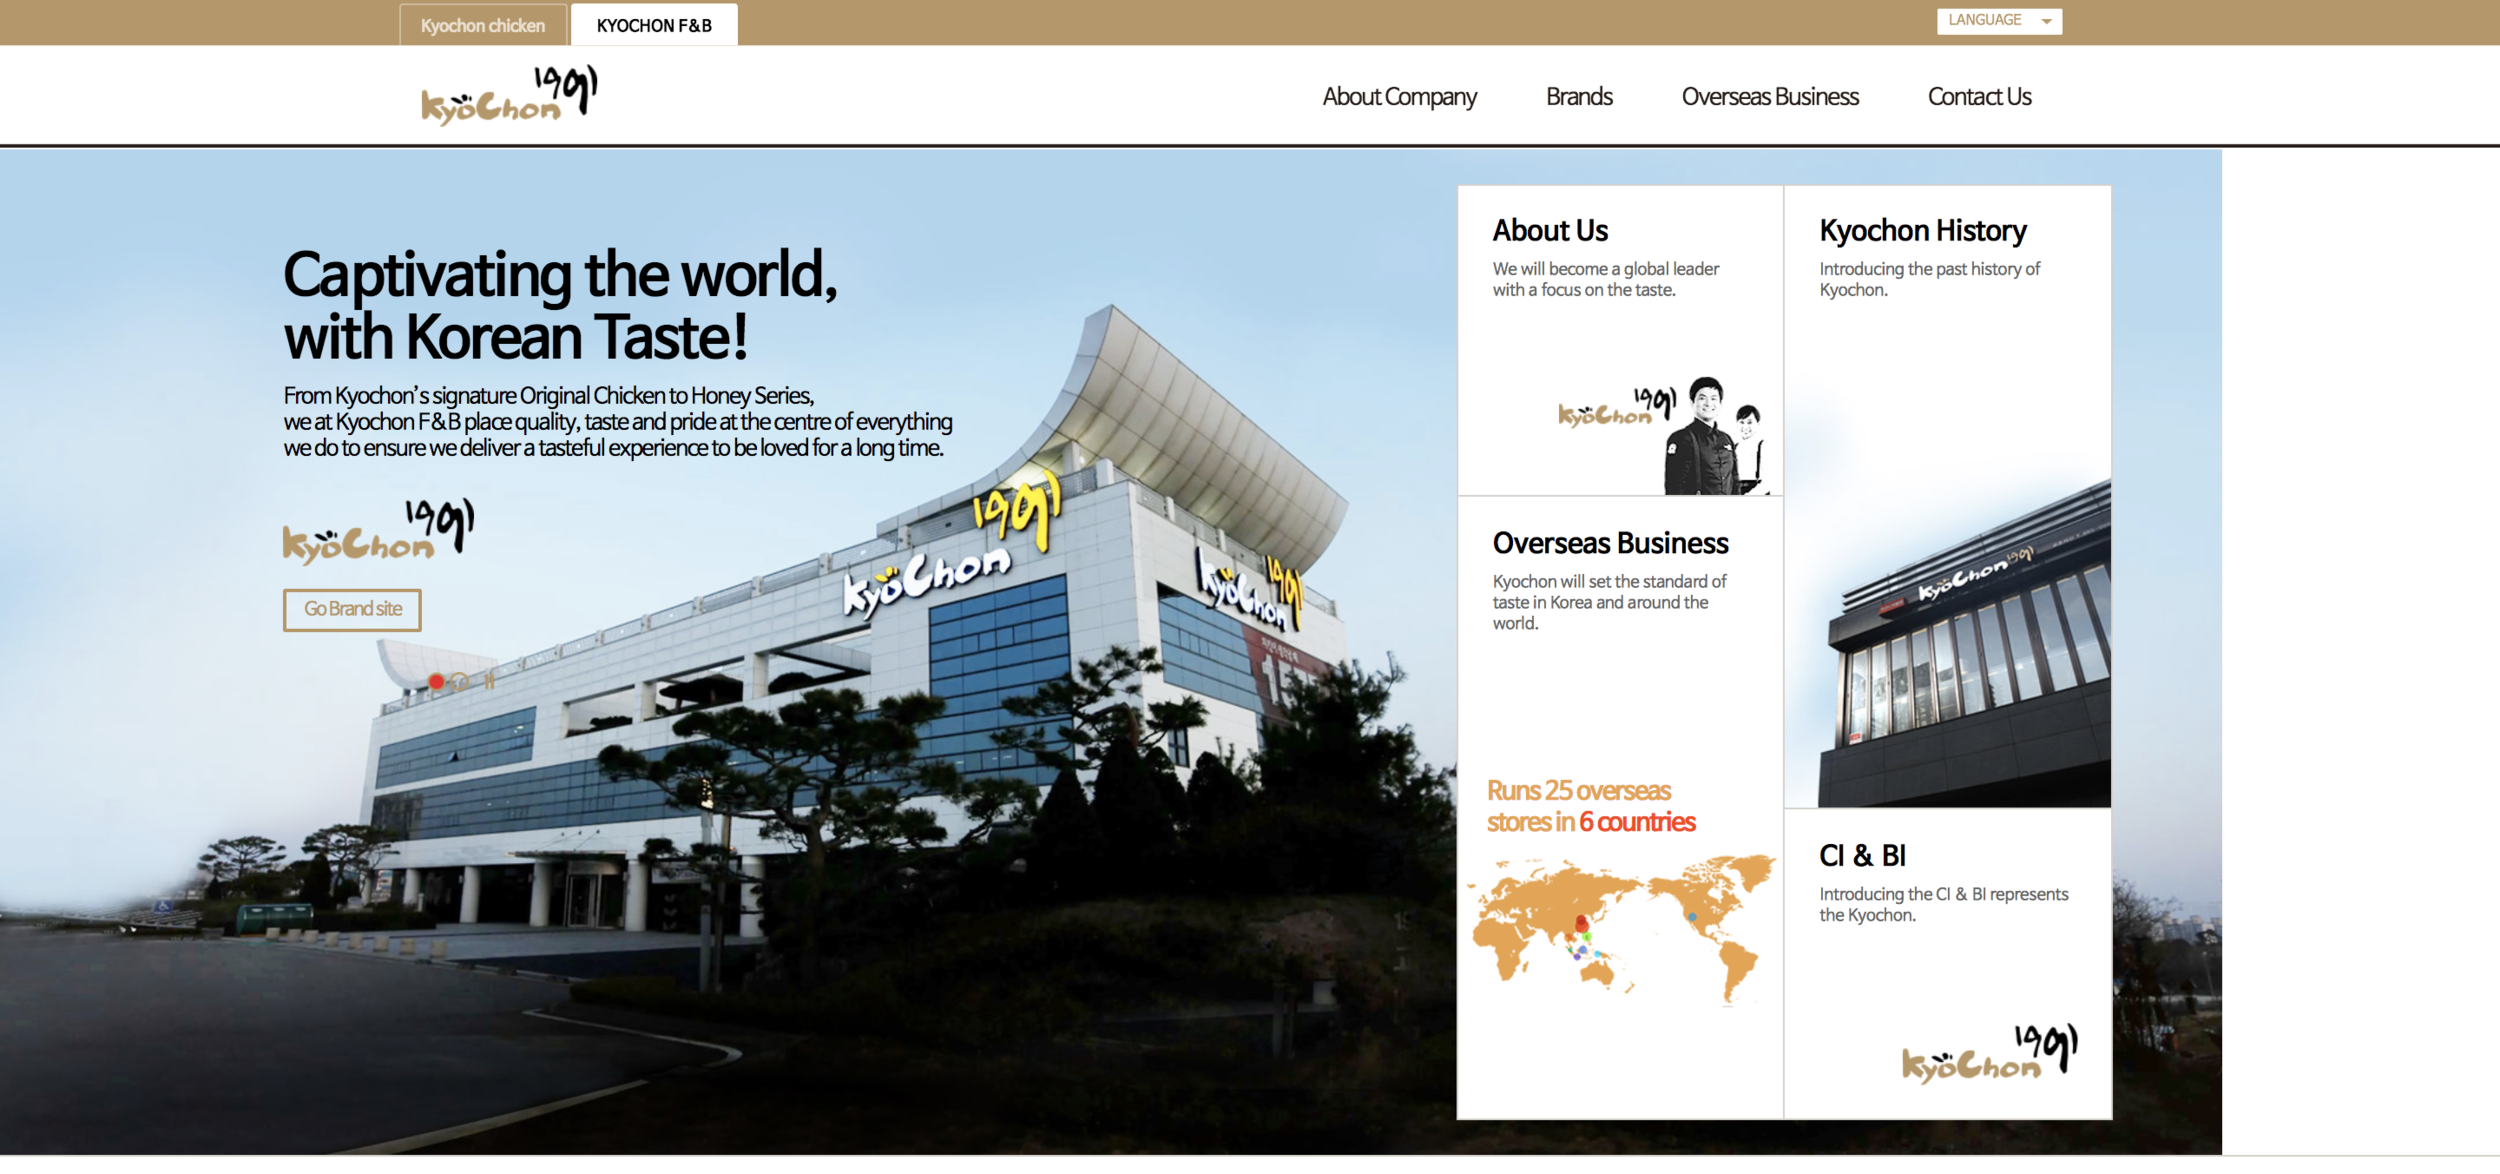2500x1174 pixels.
Task: Click 'Kyochon will set the standard of taste' text
Action: [x=1609, y=602]
